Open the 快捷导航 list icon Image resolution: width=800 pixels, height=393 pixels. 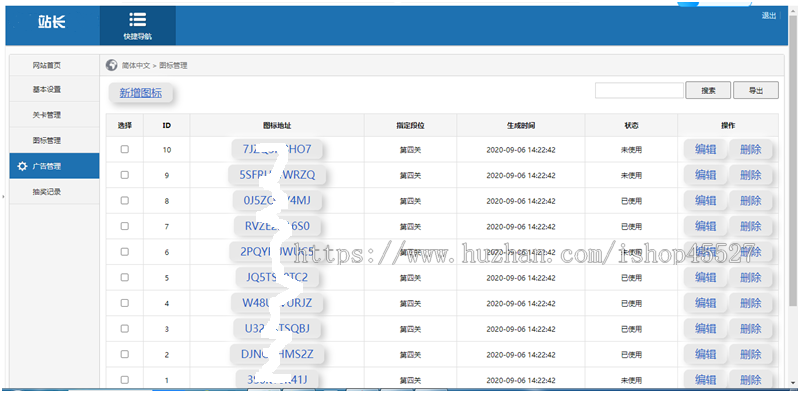(138, 20)
